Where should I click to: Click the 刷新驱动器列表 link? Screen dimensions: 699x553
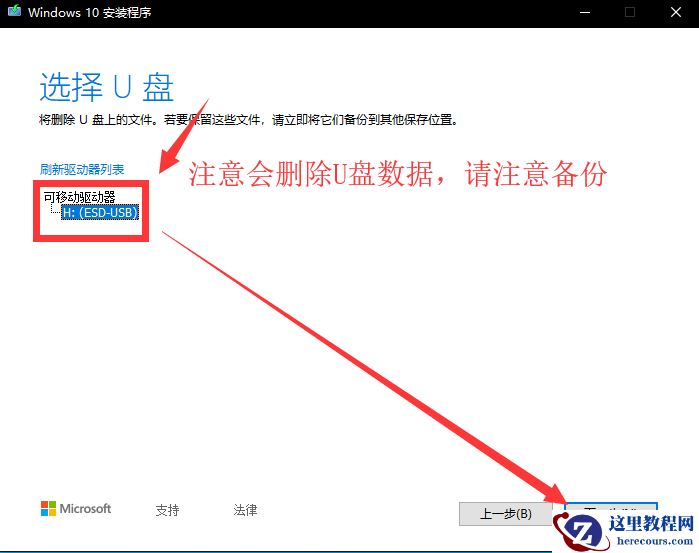[x=82, y=169]
